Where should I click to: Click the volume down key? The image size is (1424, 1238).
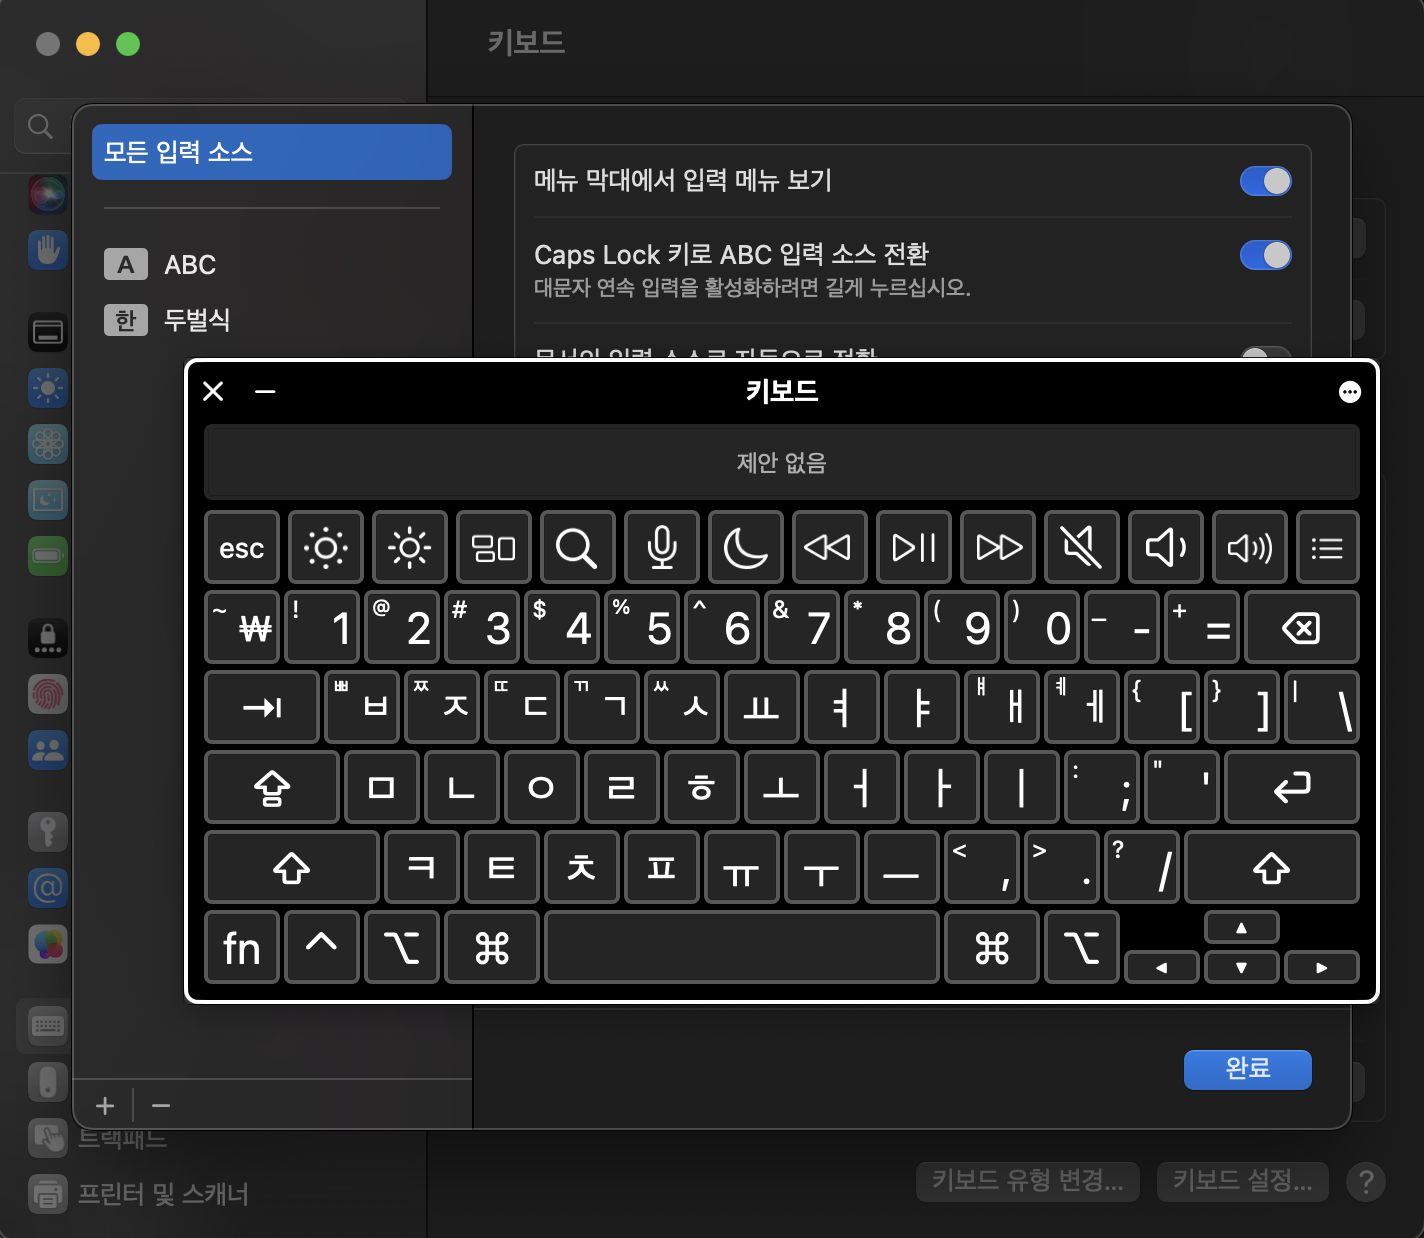coord(1166,547)
